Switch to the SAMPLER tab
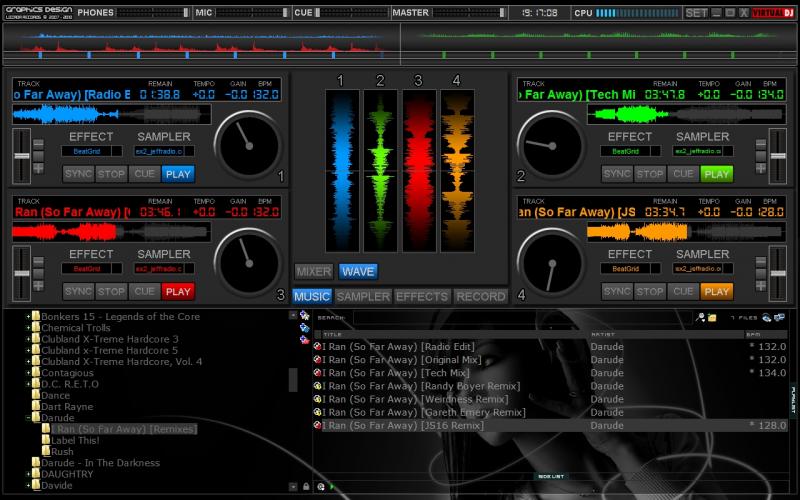Viewport: 800px width, 500px height. pyautogui.click(x=363, y=296)
